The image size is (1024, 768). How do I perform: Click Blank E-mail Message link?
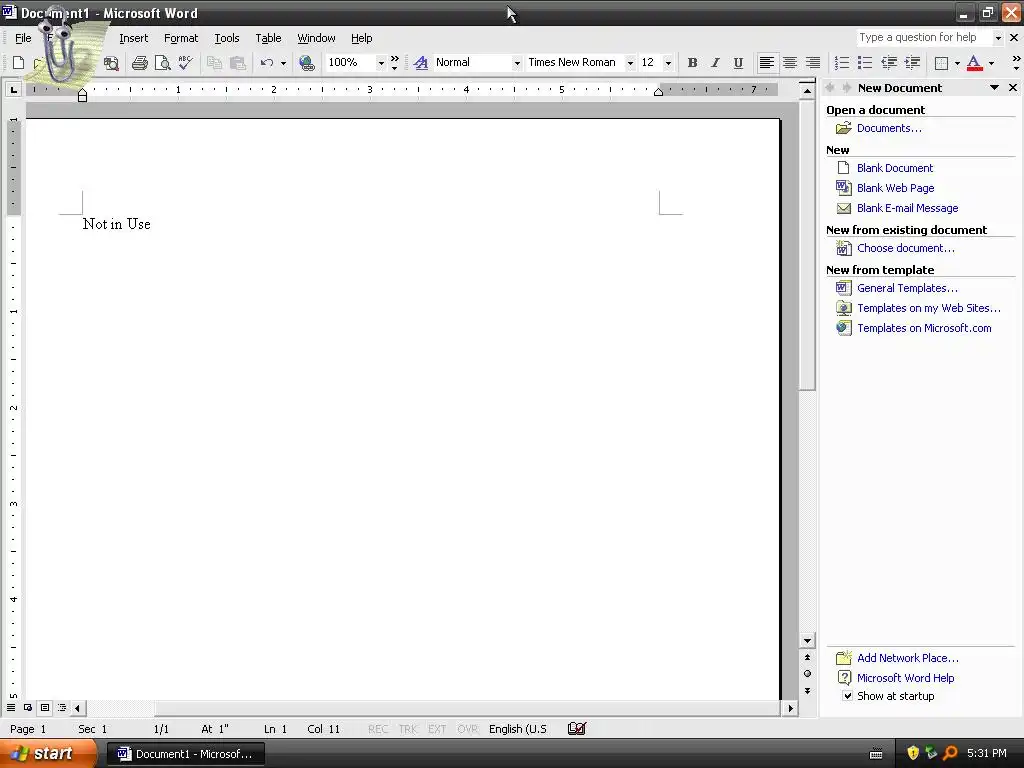pyautogui.click(x=907, y=208)
